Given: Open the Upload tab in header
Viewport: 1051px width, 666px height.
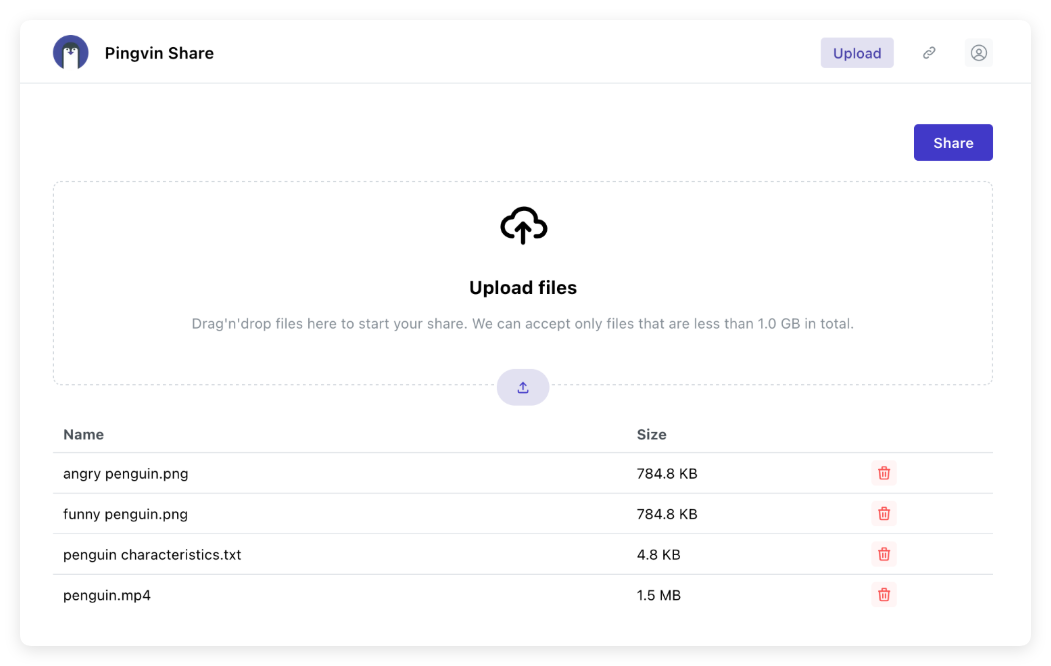Looking at the screenshot, I should [x=857, y=53].
